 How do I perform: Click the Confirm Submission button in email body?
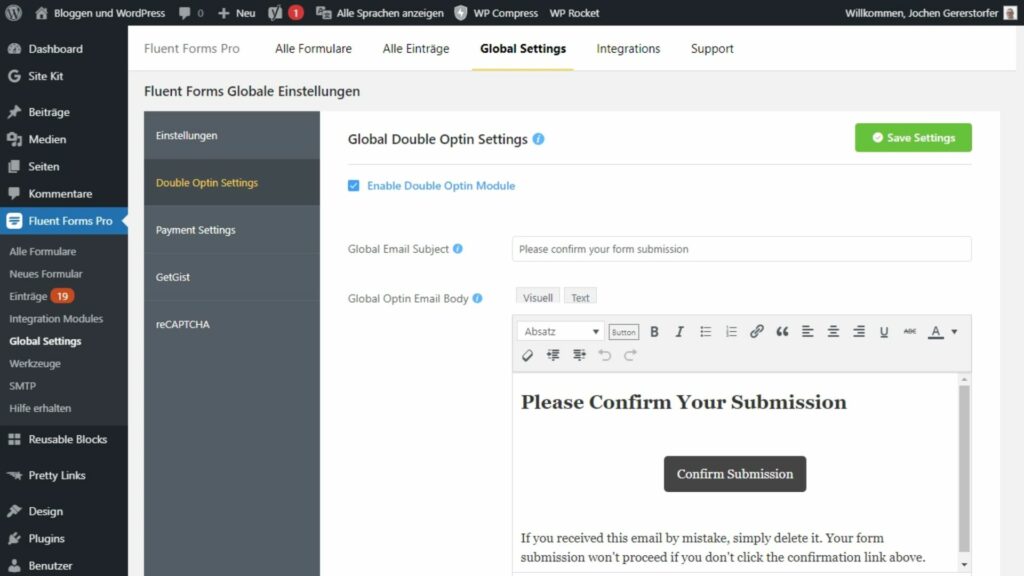click(735, 473)
